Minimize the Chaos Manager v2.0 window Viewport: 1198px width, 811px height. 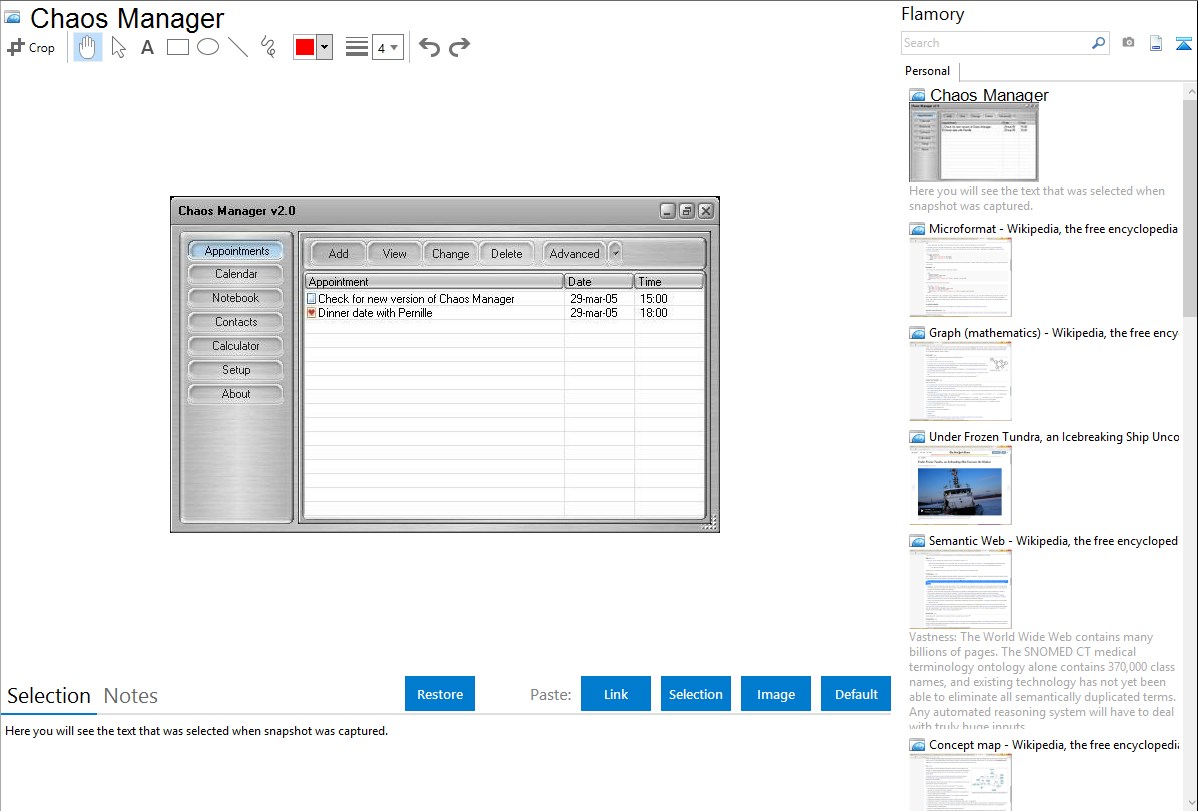point(667,211)
